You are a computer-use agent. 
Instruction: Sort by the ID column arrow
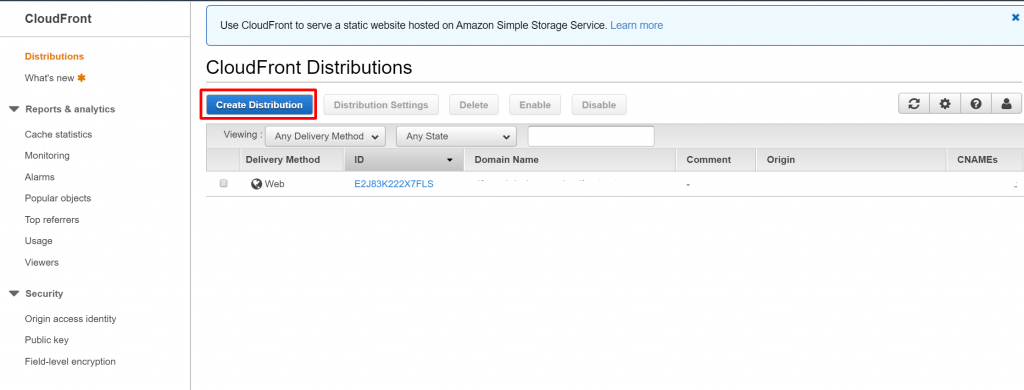pos(450,160)
